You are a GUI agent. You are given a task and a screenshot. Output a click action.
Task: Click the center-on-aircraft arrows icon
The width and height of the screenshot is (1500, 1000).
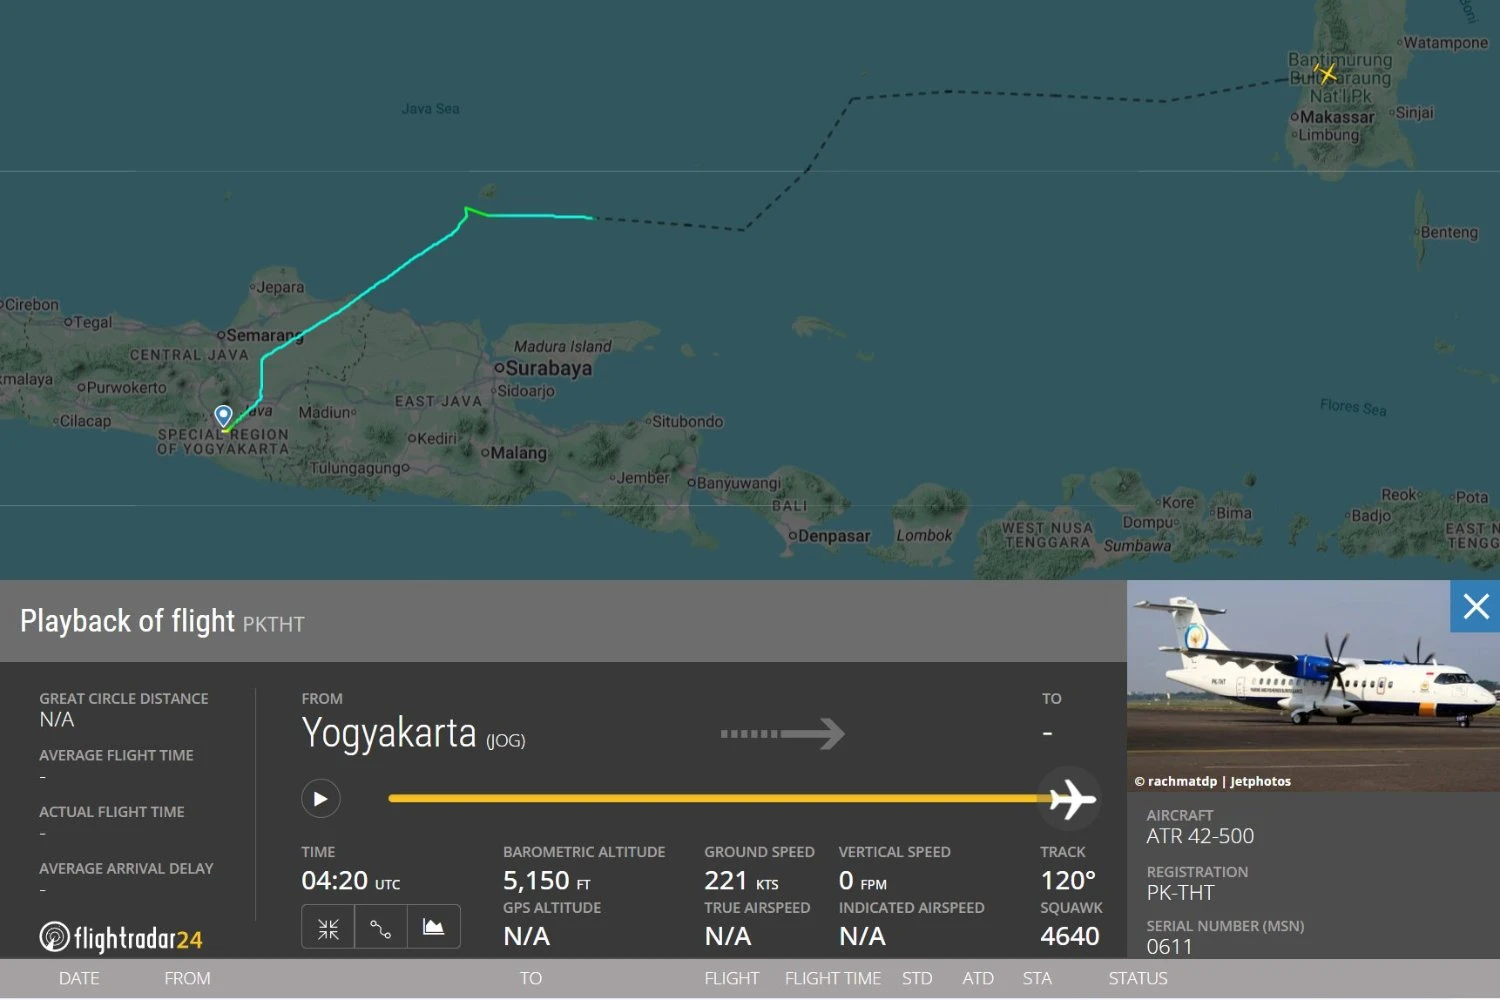click(x=328, y=928)
